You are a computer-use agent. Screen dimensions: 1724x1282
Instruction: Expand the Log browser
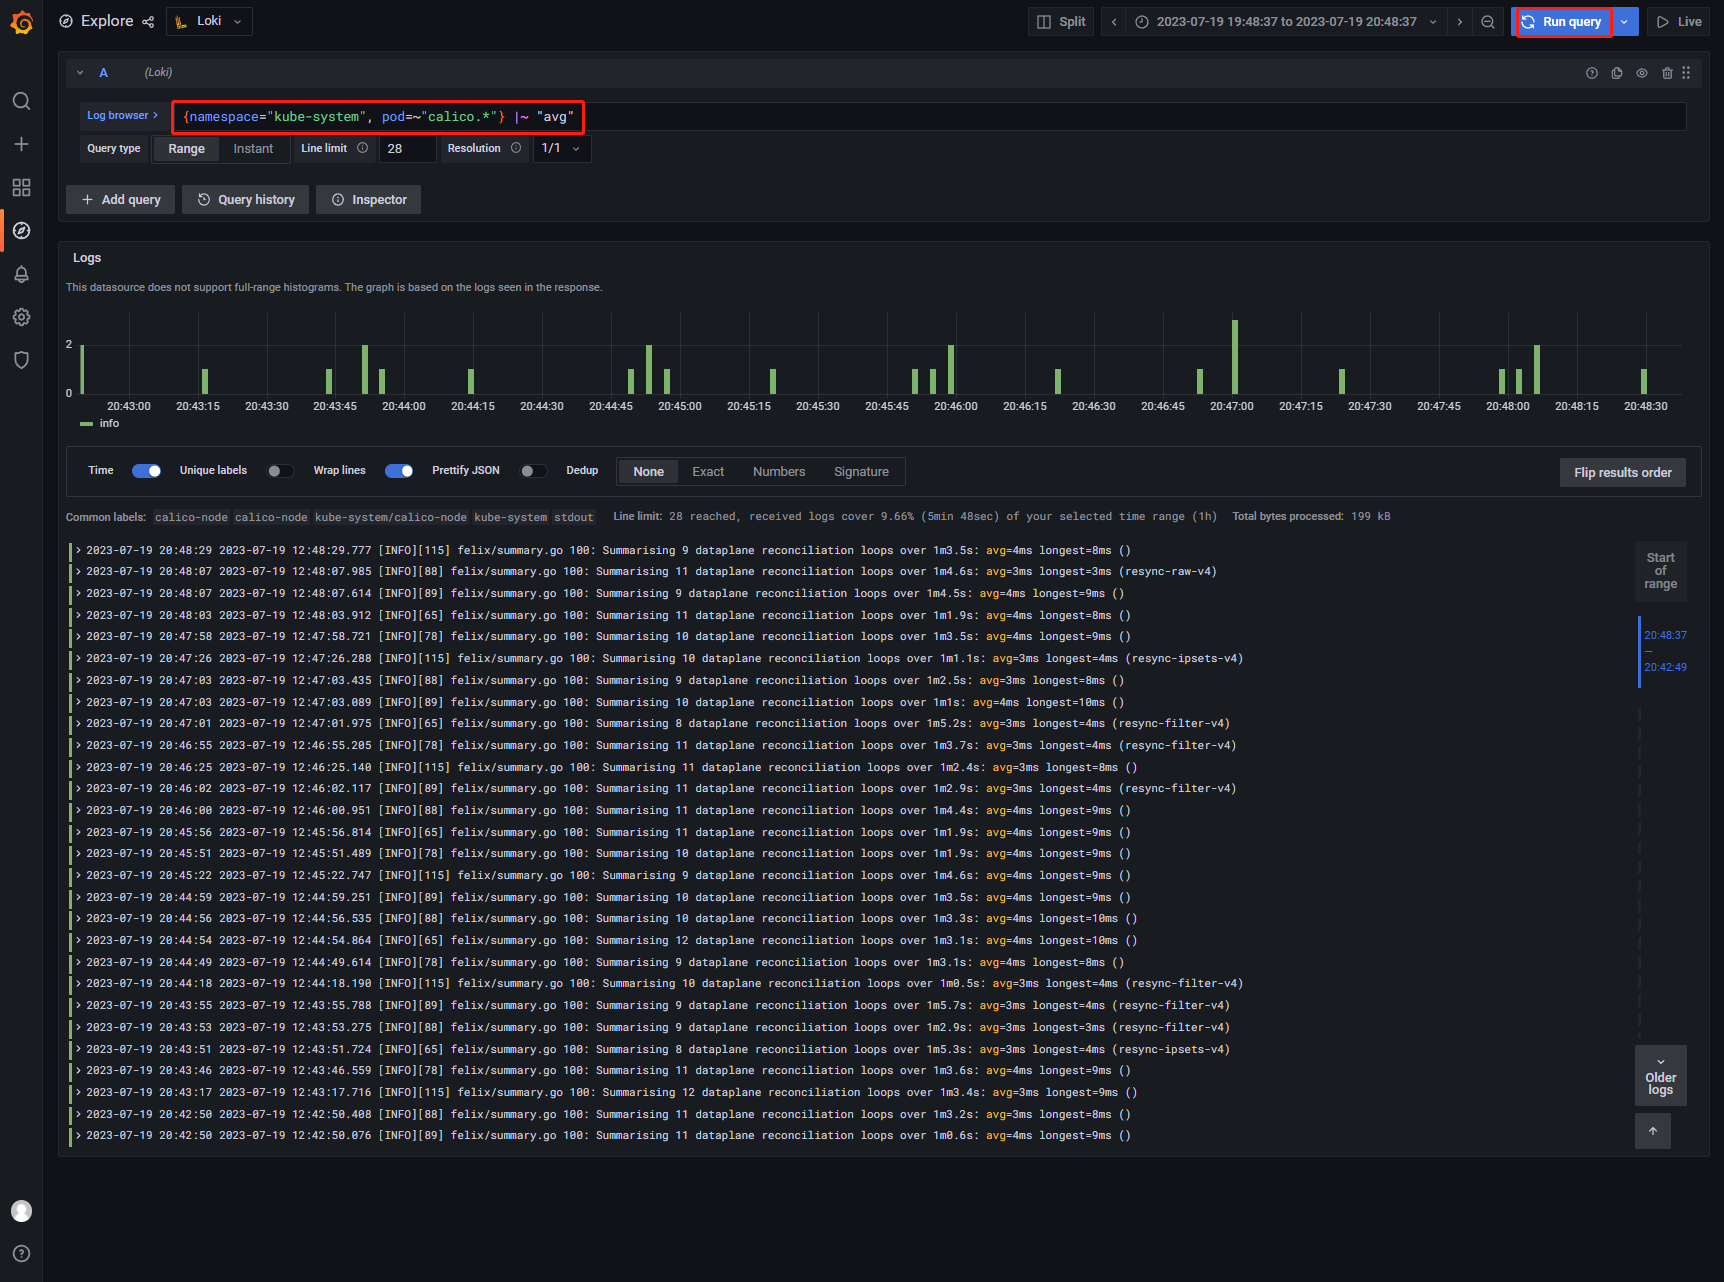point(122,116)
